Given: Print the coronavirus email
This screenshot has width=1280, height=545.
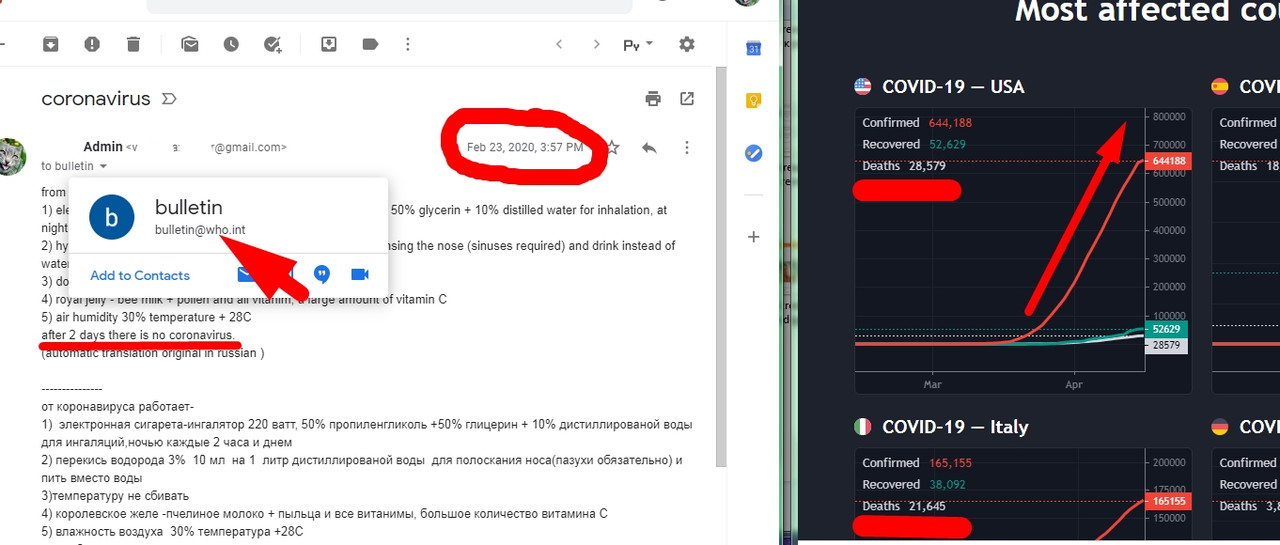Looking at the screenshot, I should [x=653, y=98].
